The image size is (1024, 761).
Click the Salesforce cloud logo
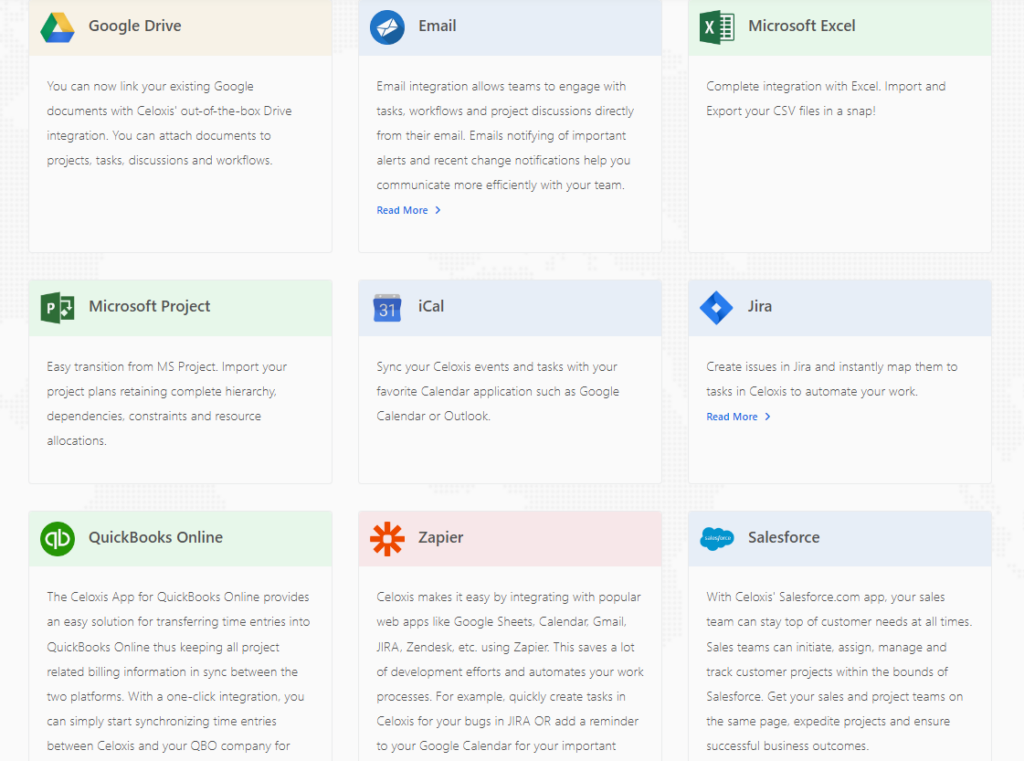click(717, 538)
